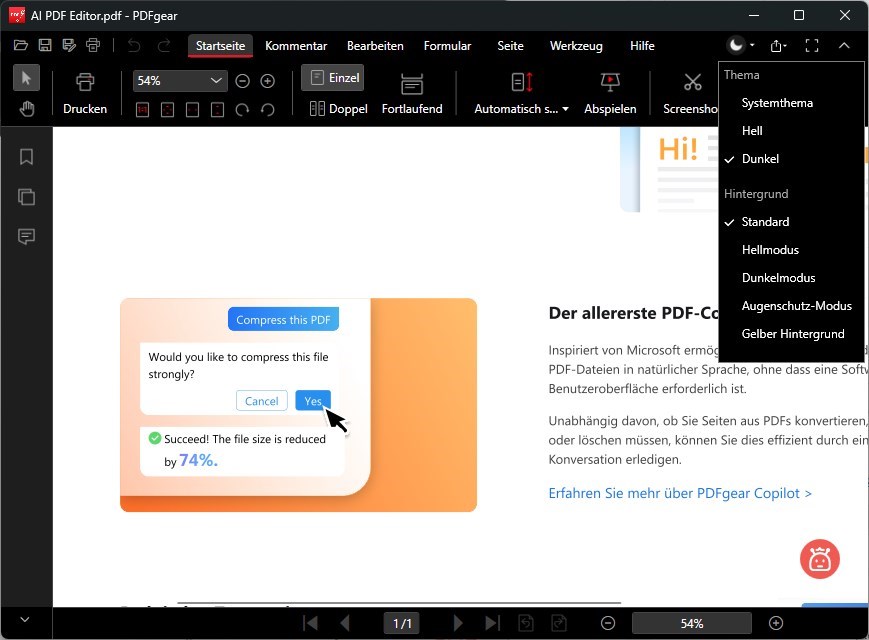
Task: Select Systemthema theme option
Action: click(x=791, y=103)
